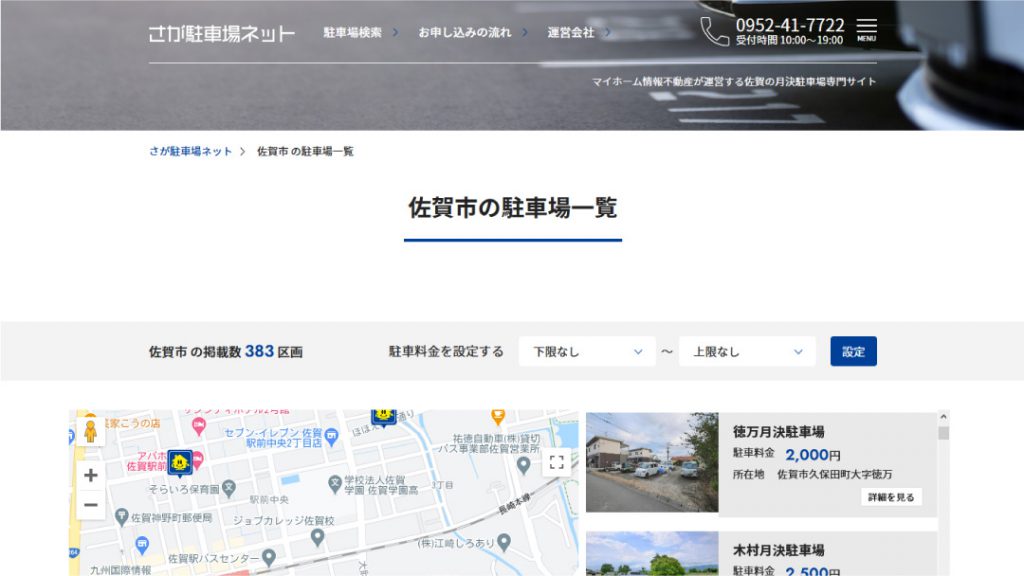The width and height of the screenshot is (1024, 576).
Task: Click the 佐賀市の駐車場一覧 page heading
Action: (x=513, y=208)
